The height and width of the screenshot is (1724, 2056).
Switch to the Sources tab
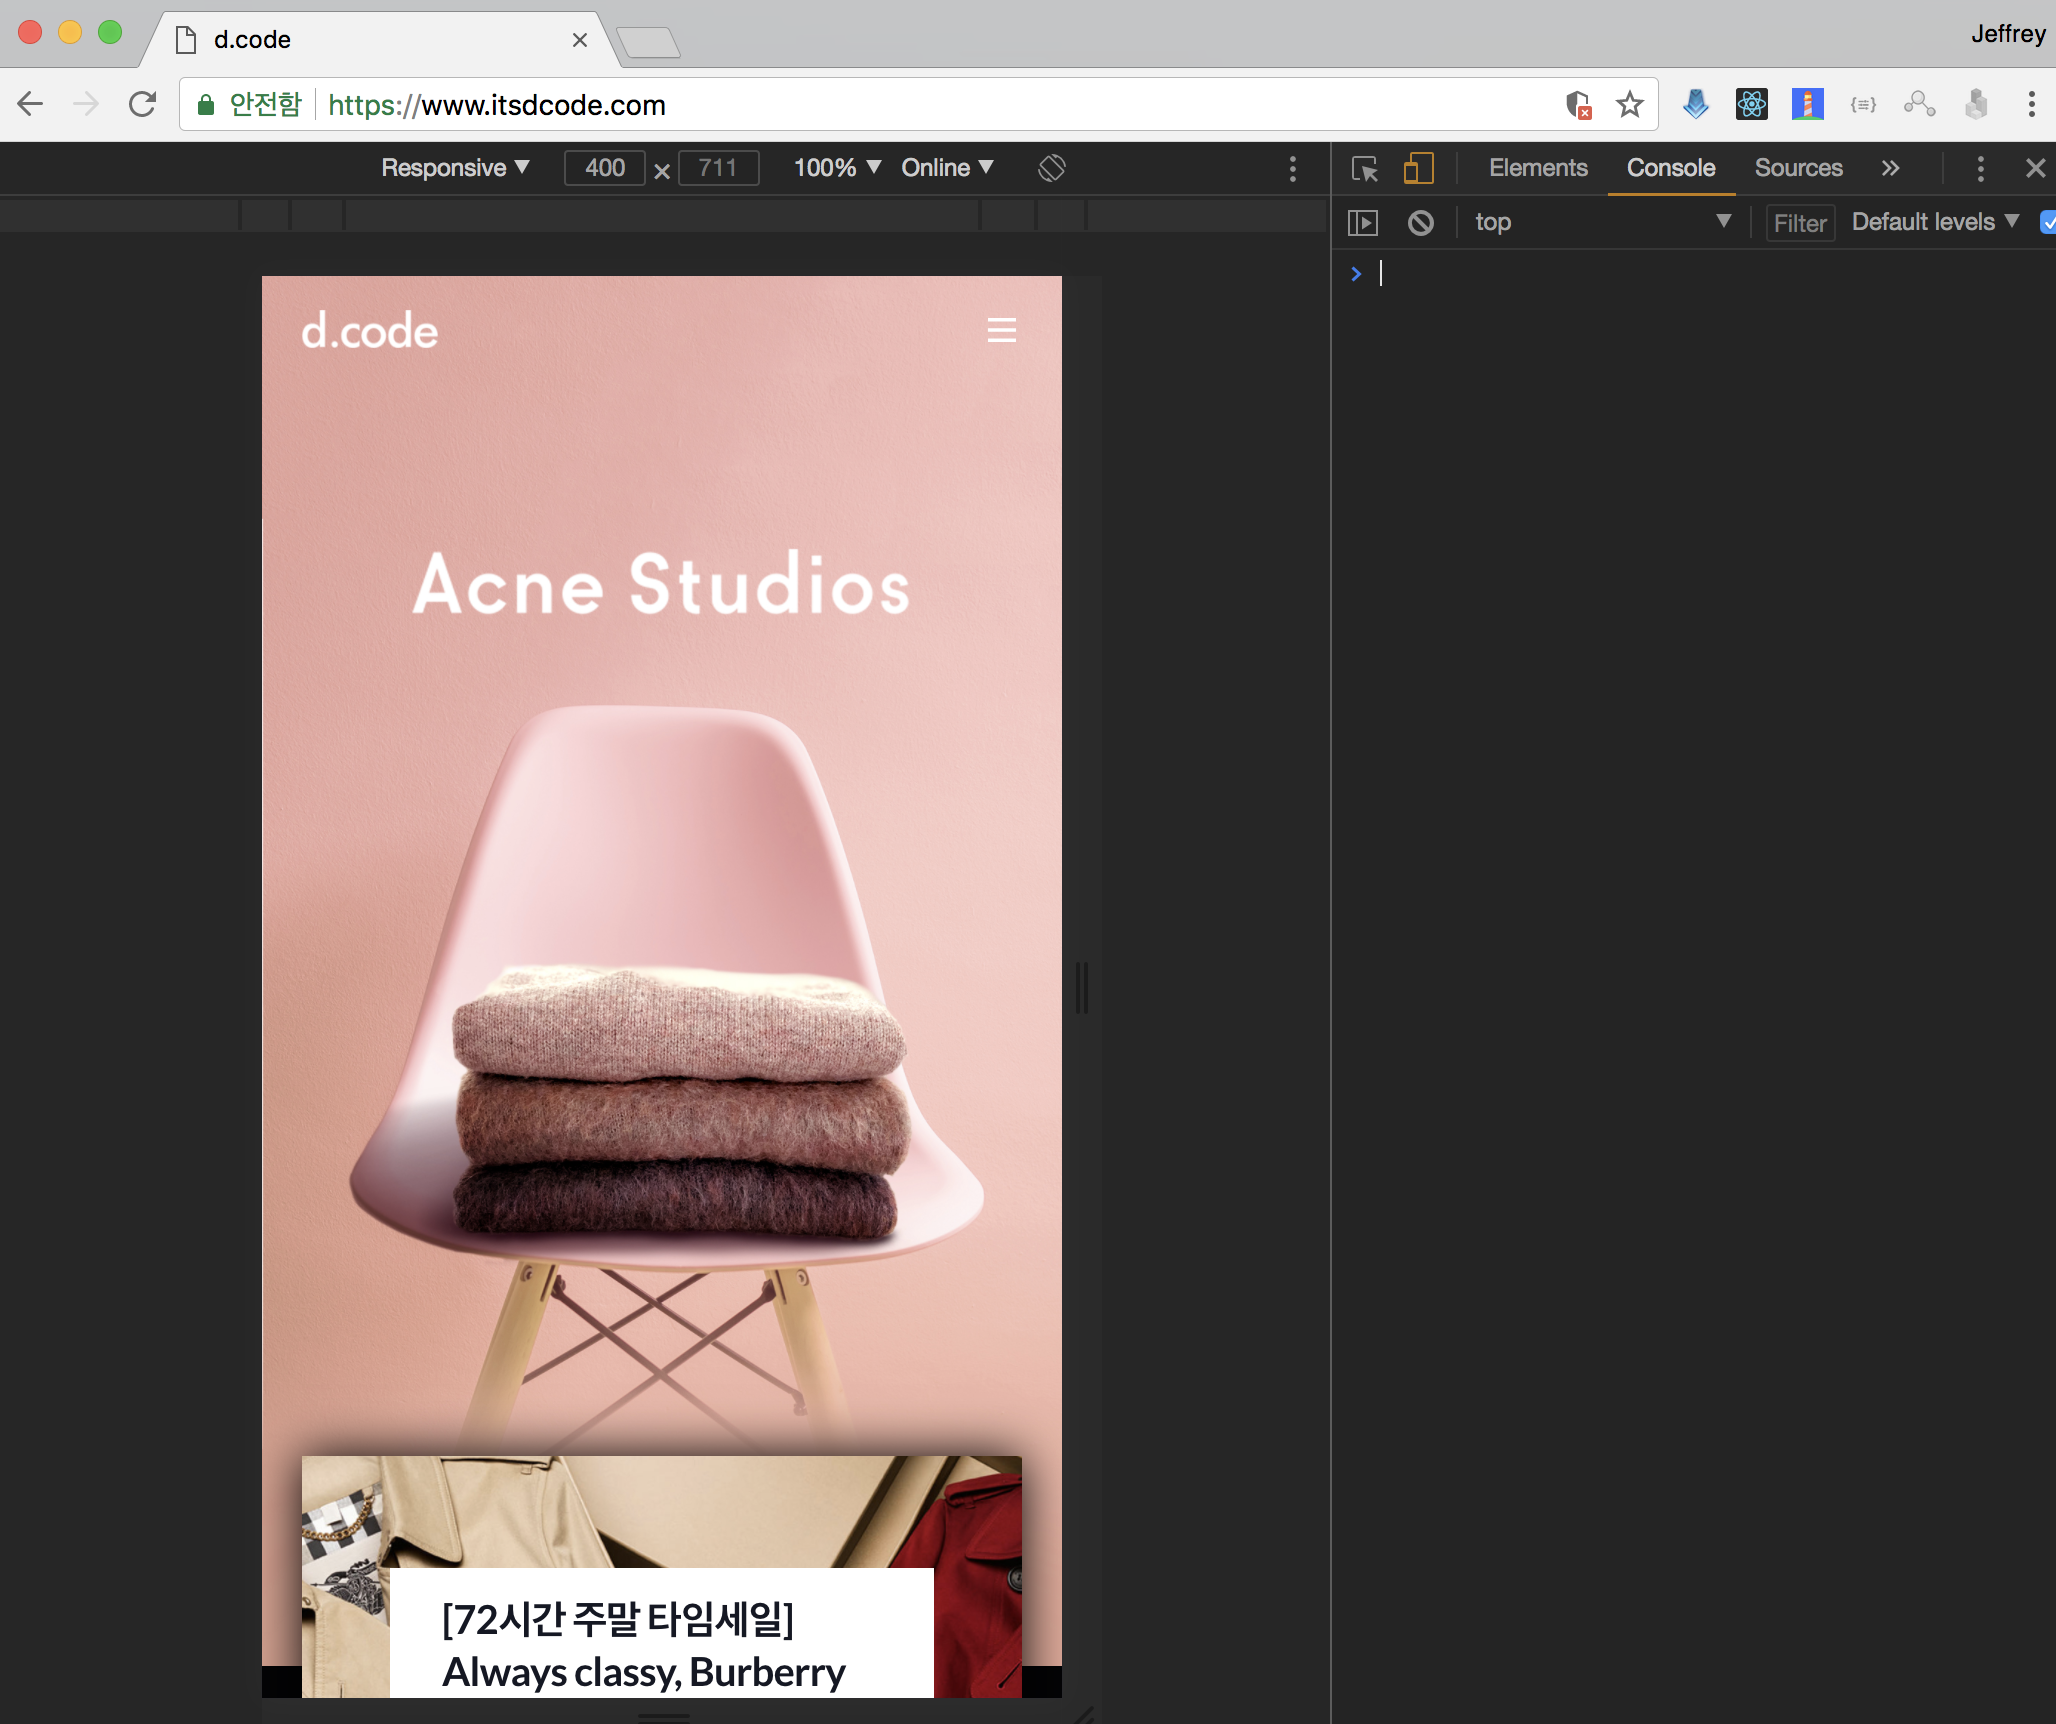click(x=1798, y=168)
